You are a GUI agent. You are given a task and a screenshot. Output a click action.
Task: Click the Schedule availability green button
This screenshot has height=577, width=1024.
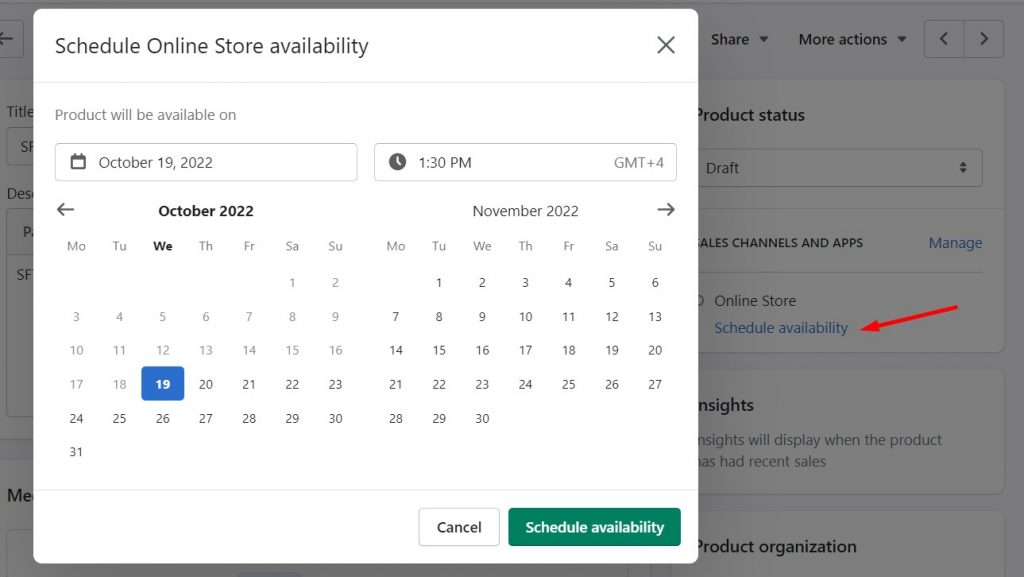tap(594, 527)
